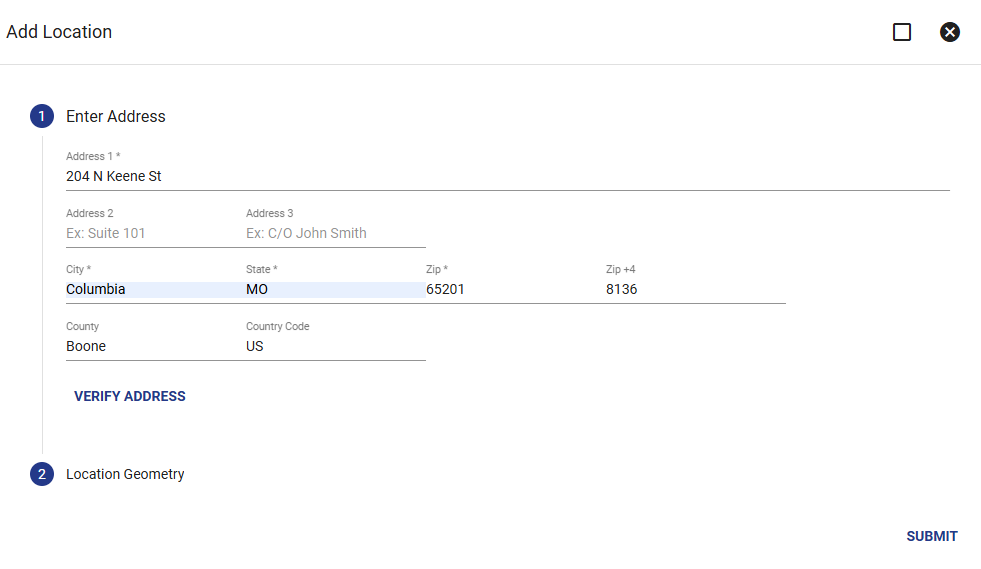Select step 1 circle icon
This screenshot has height=569, width=981.
42,116
